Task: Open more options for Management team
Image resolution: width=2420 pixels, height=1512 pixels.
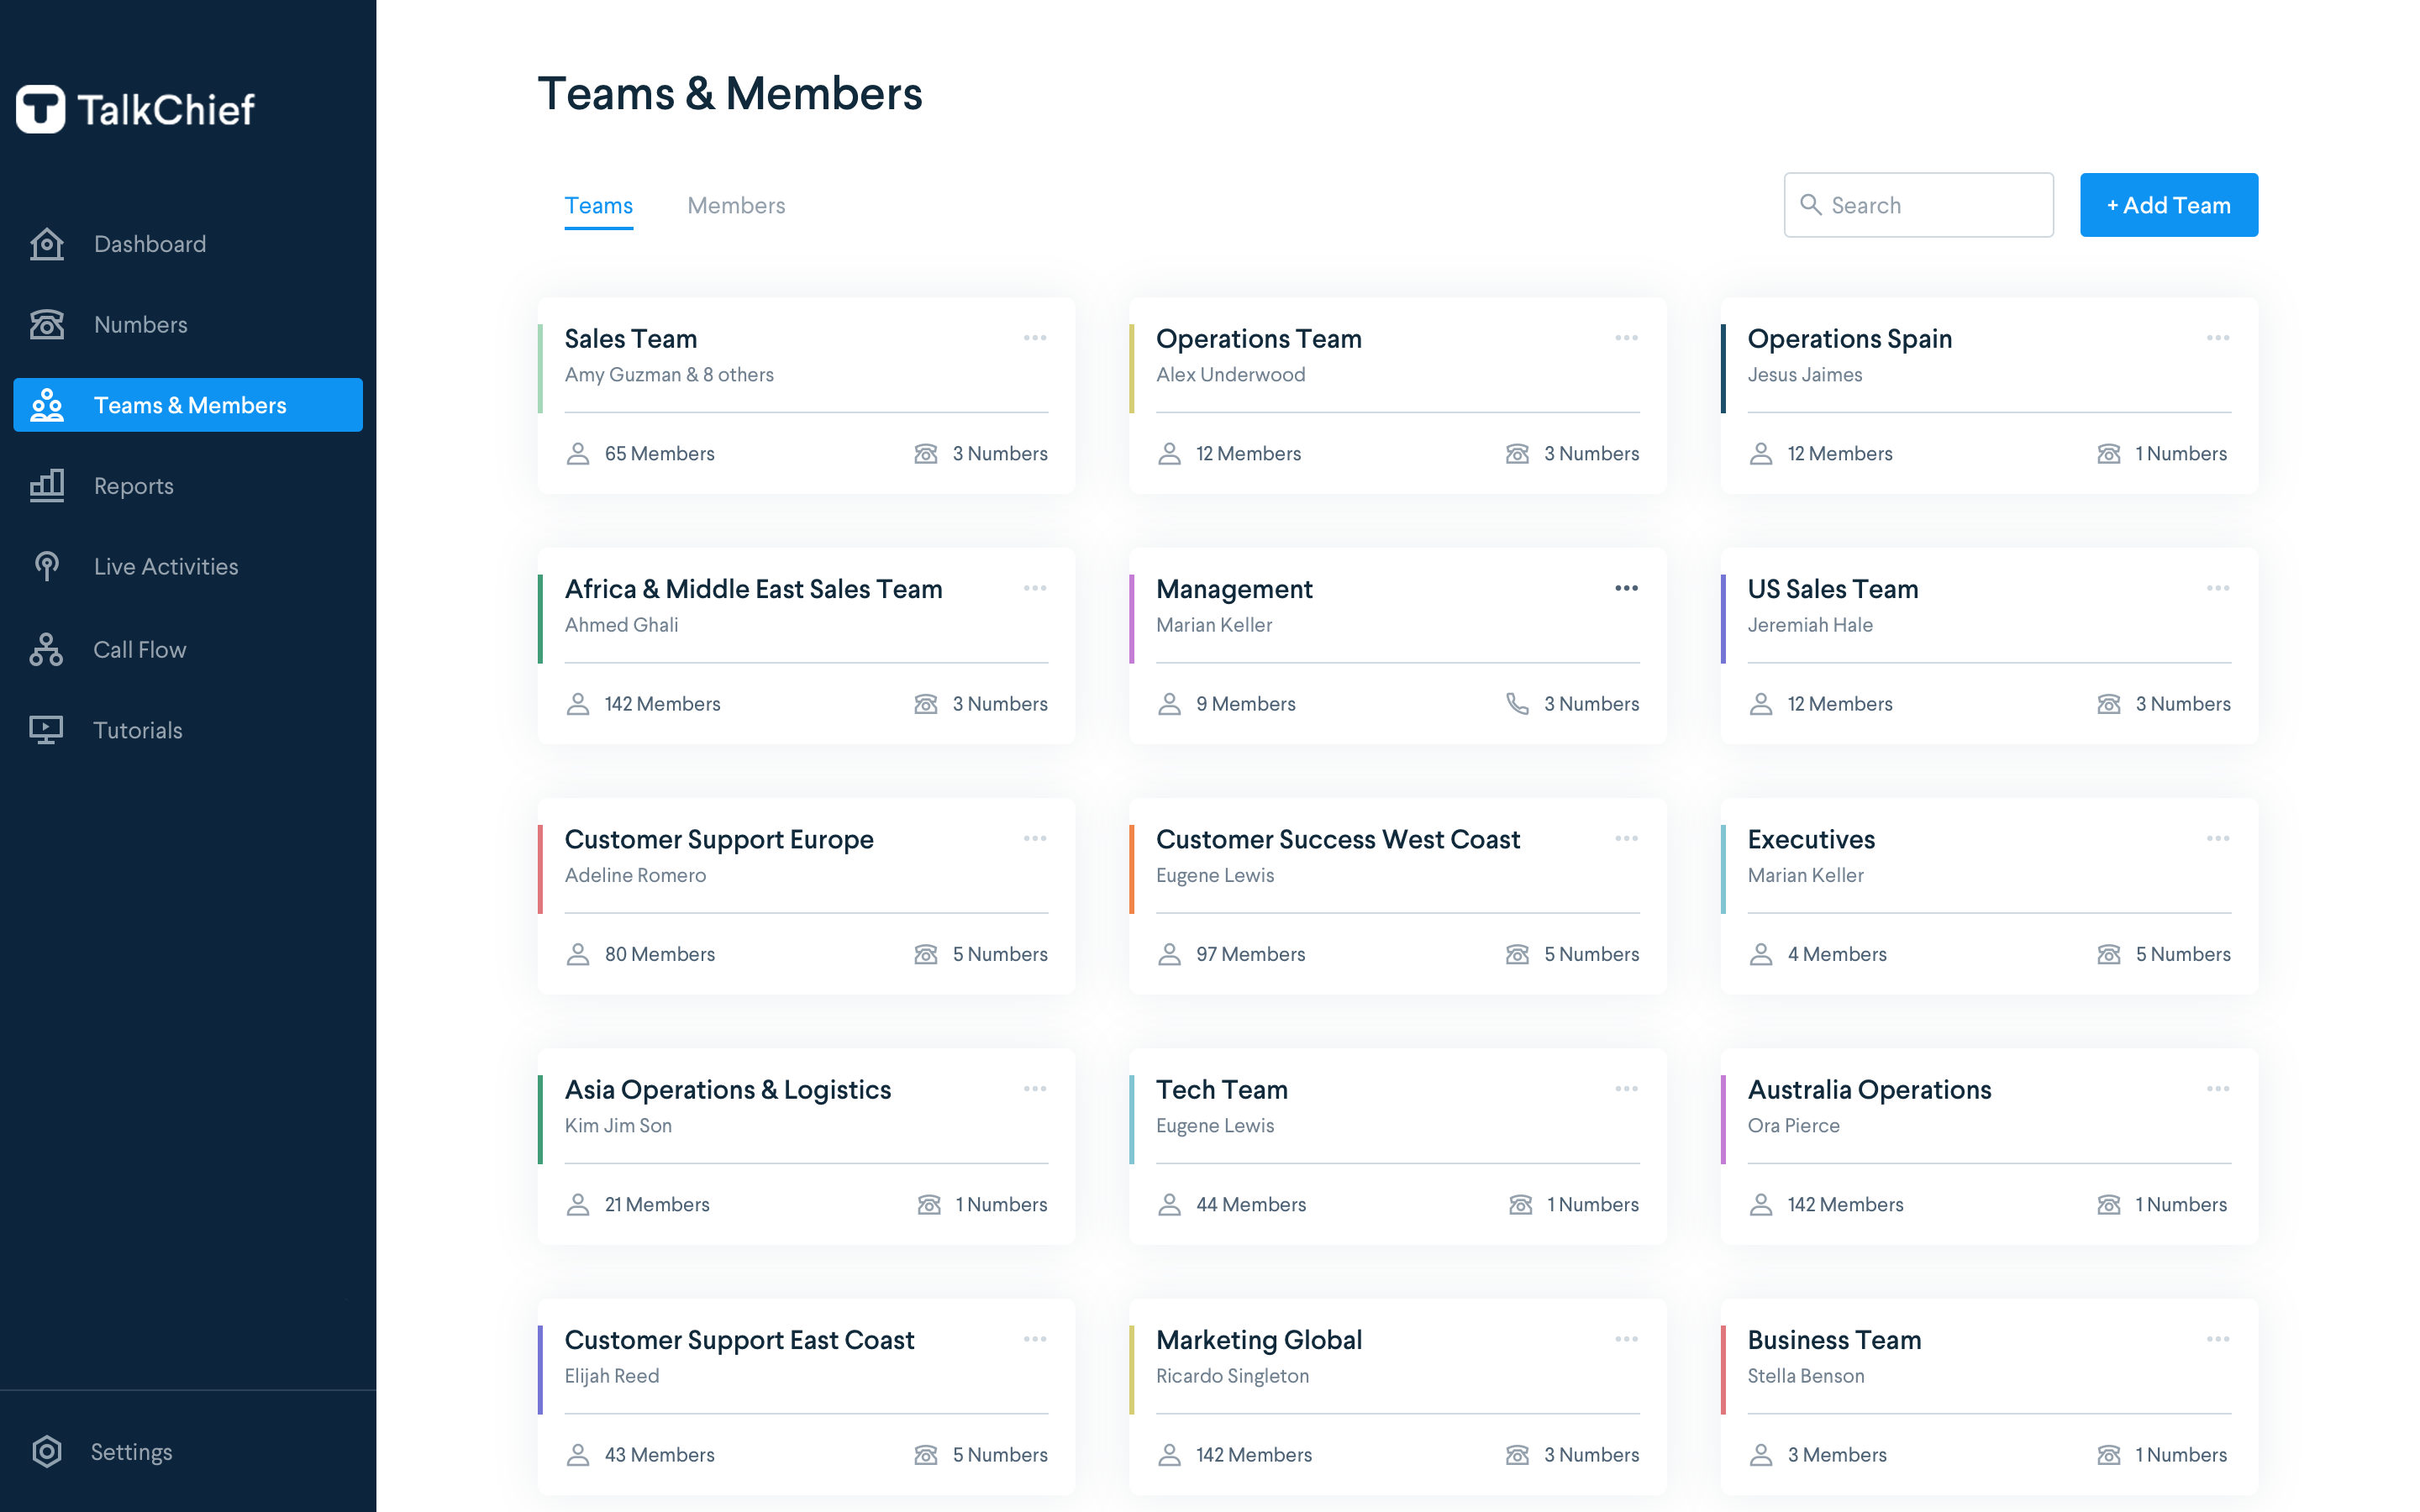Action: (1626, 588)
